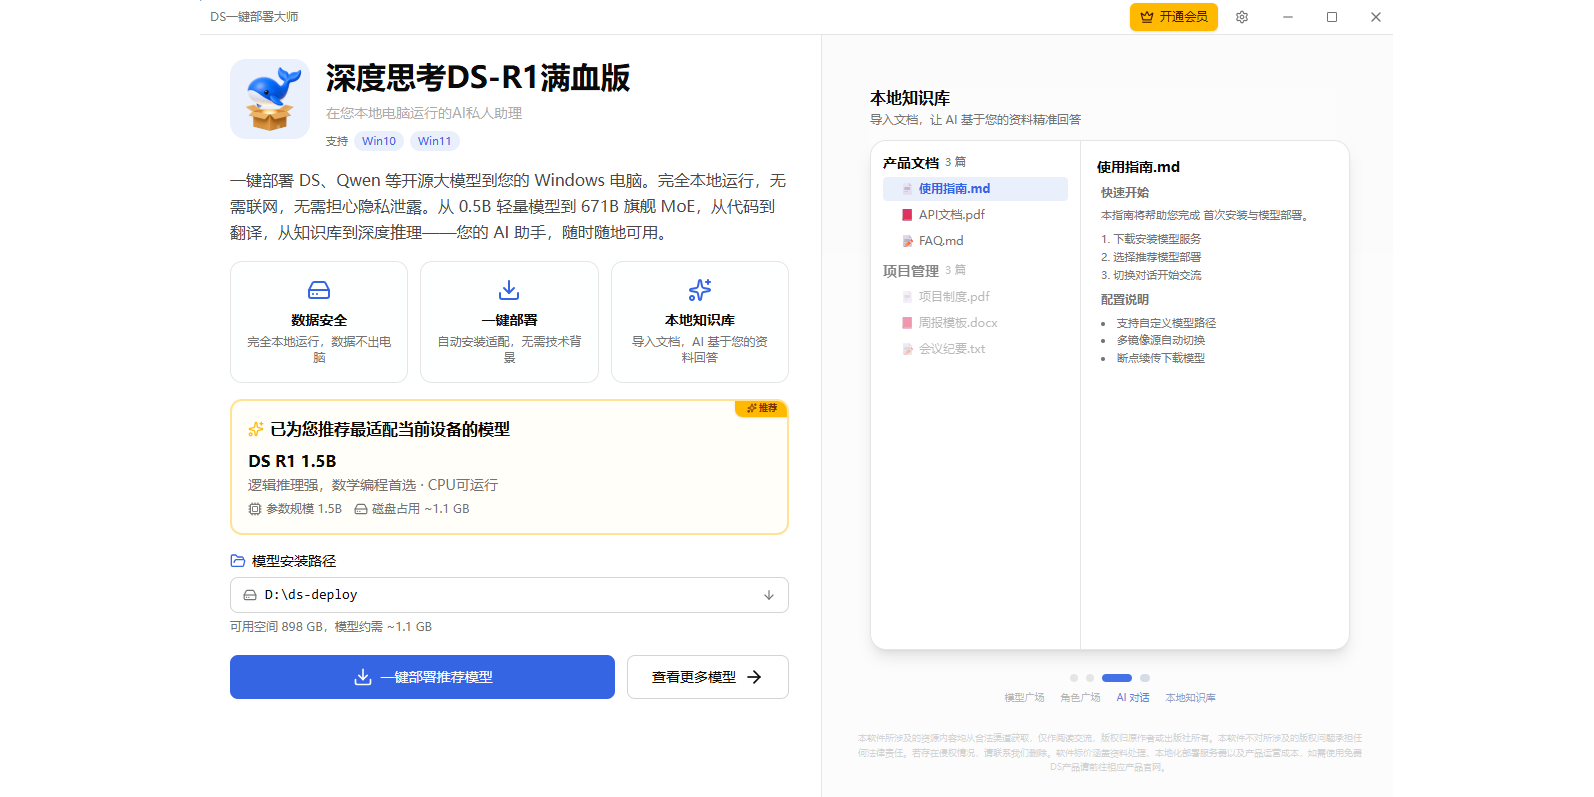Click step 切换对话开始交流 in preview

[1157, 275]
